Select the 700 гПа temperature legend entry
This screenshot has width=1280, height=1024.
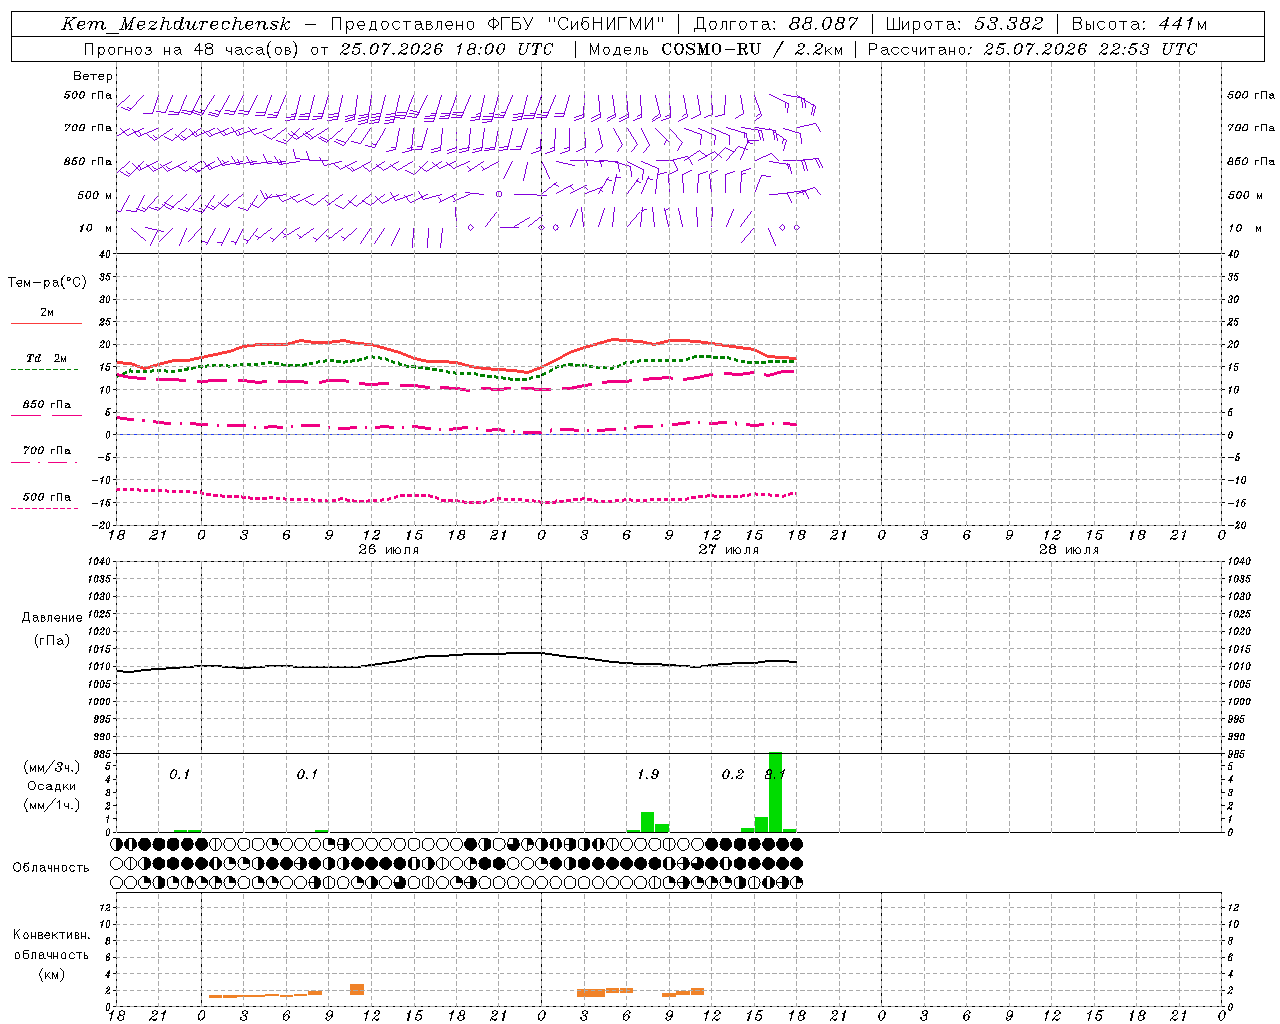(46, 451)
